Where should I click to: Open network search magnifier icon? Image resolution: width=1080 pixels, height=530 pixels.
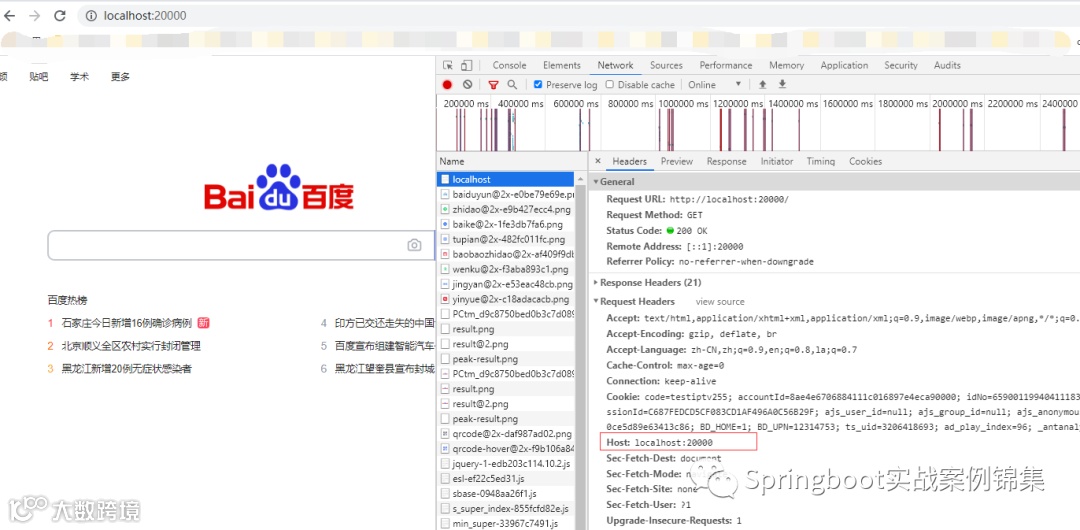tap(512, 85)
